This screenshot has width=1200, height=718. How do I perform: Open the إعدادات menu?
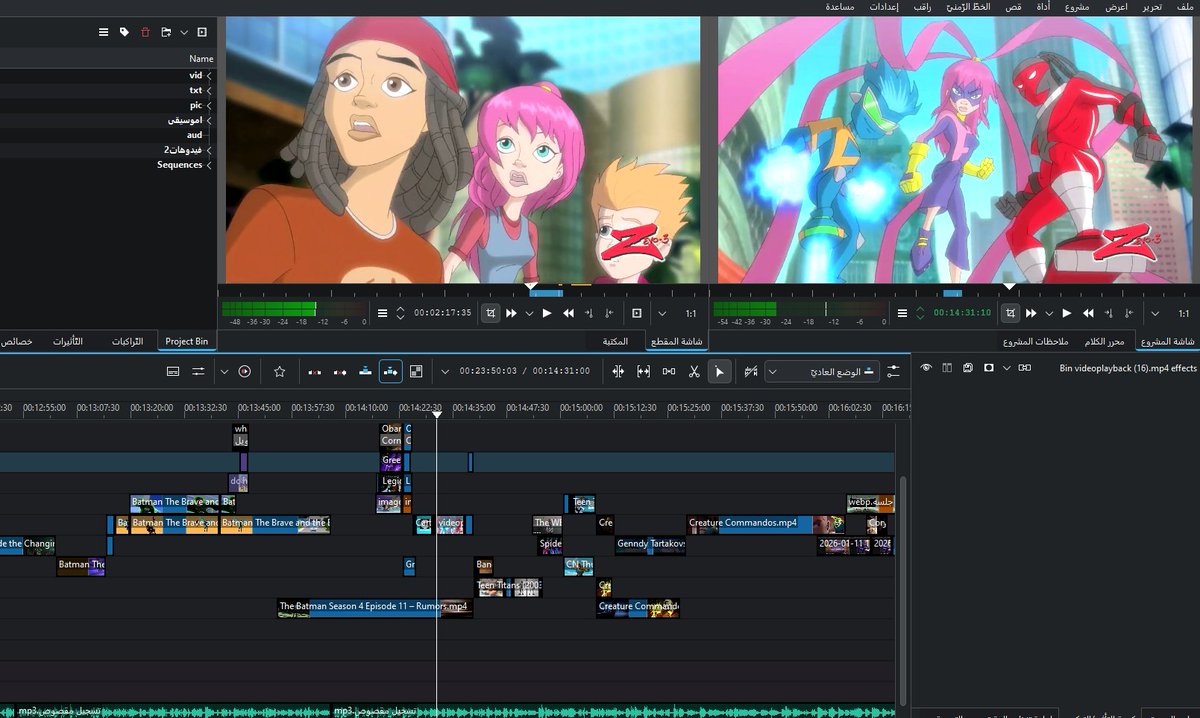883,7
